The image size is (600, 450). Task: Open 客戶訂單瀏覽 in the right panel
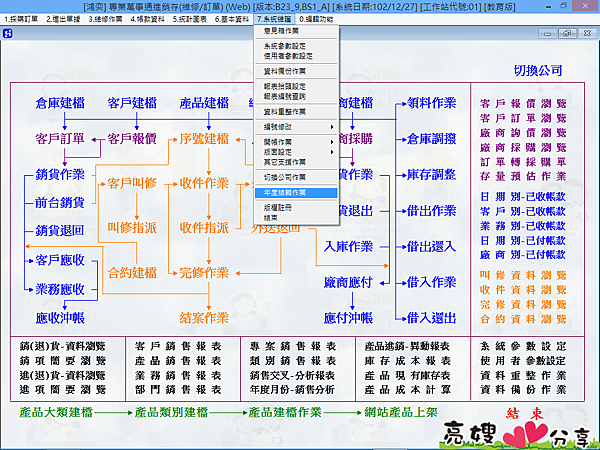(523, 118)
